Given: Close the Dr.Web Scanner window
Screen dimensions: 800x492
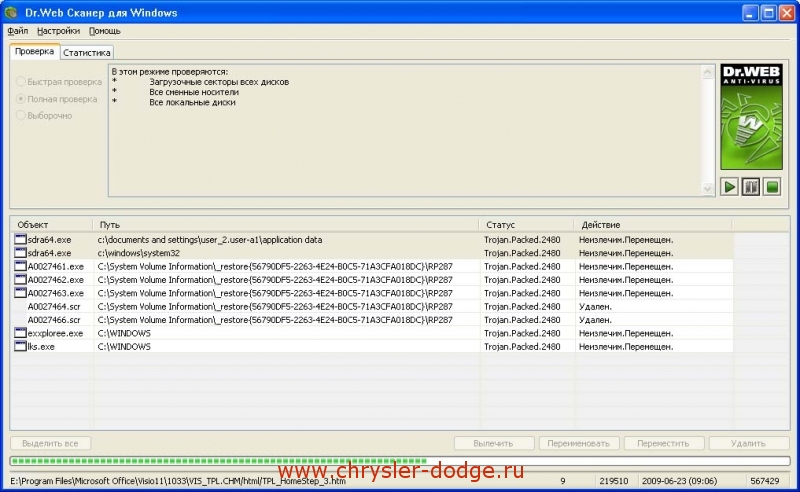Looking at the screenshot, I should pyautogui.click(x=787, y=13).
